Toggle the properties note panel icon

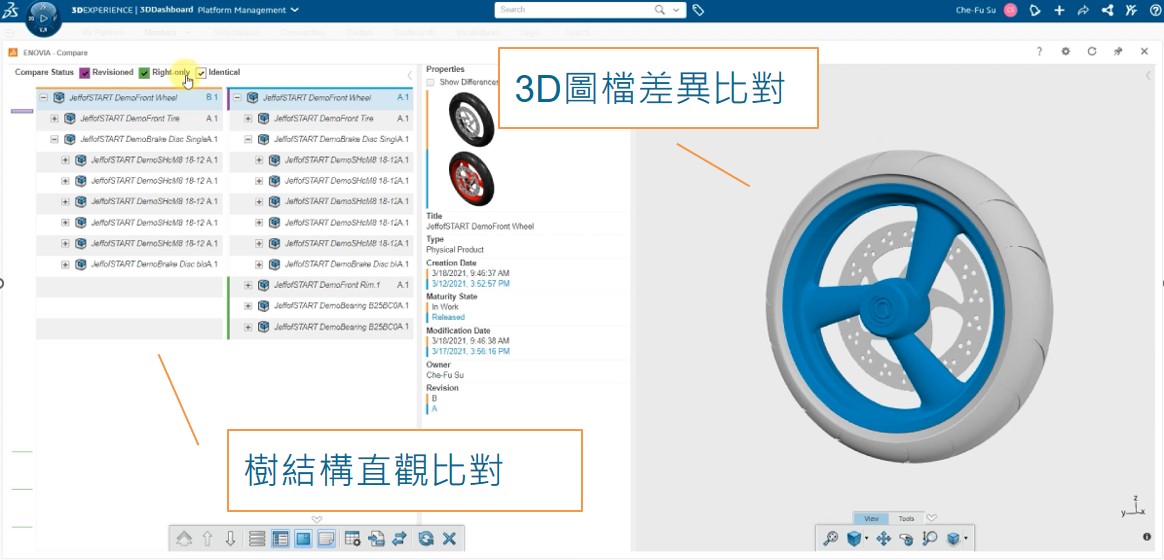(326, 539)
